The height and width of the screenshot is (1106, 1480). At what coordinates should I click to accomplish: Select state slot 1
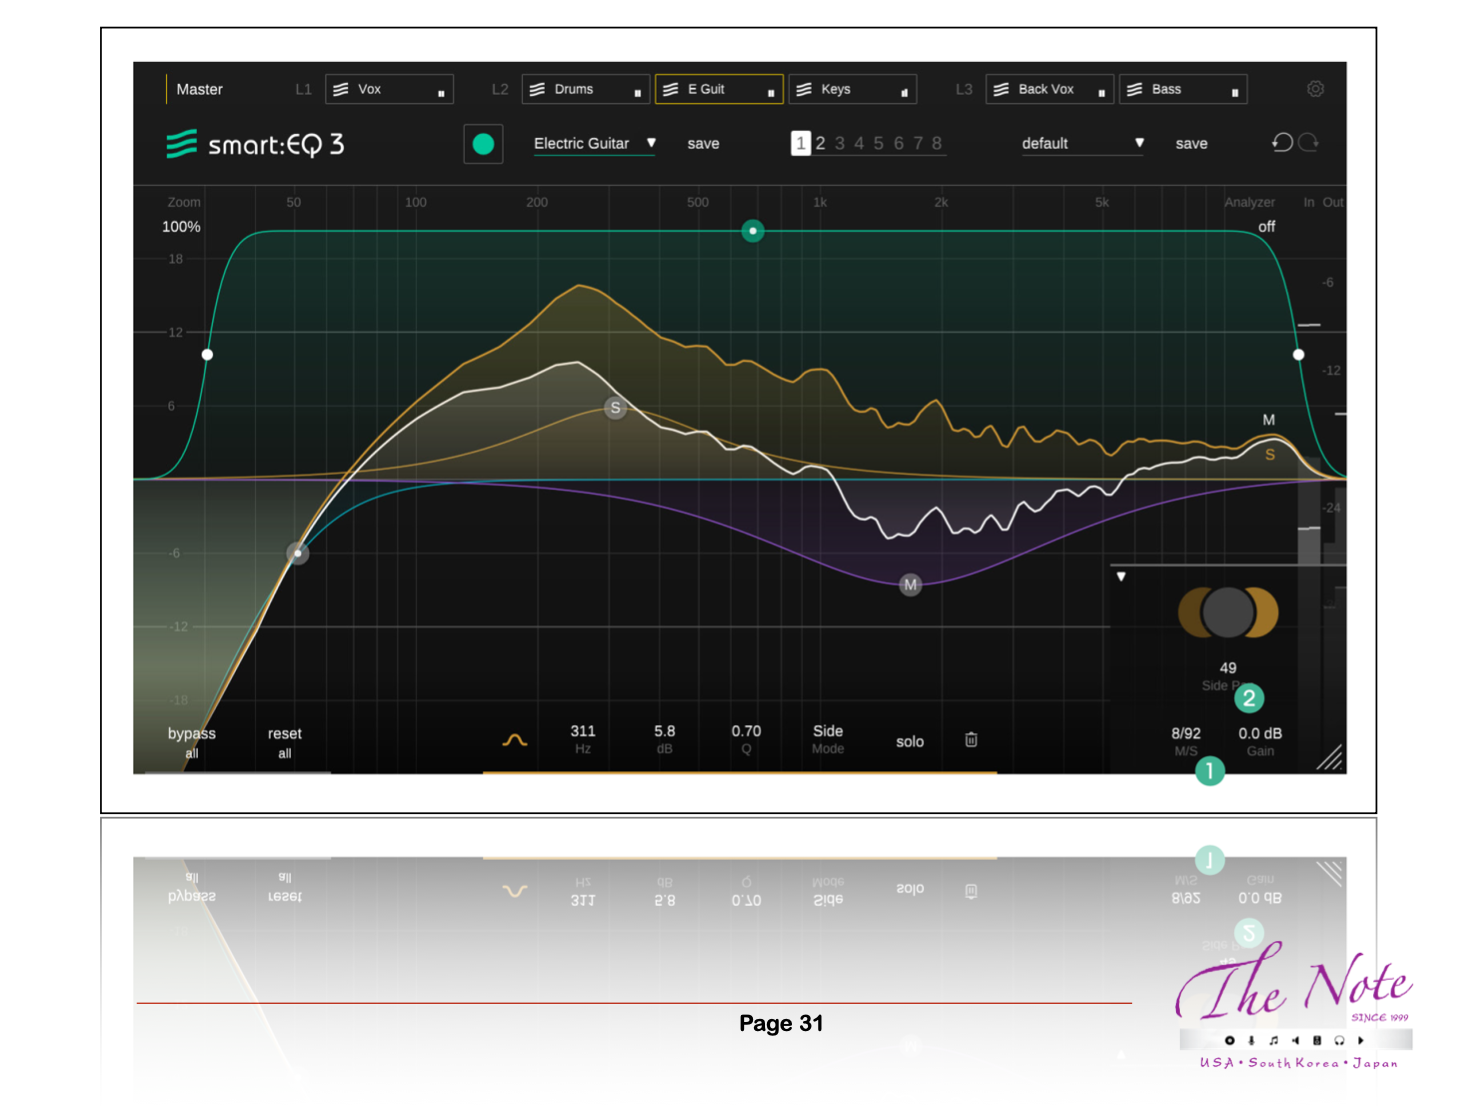tap(800, 143)
